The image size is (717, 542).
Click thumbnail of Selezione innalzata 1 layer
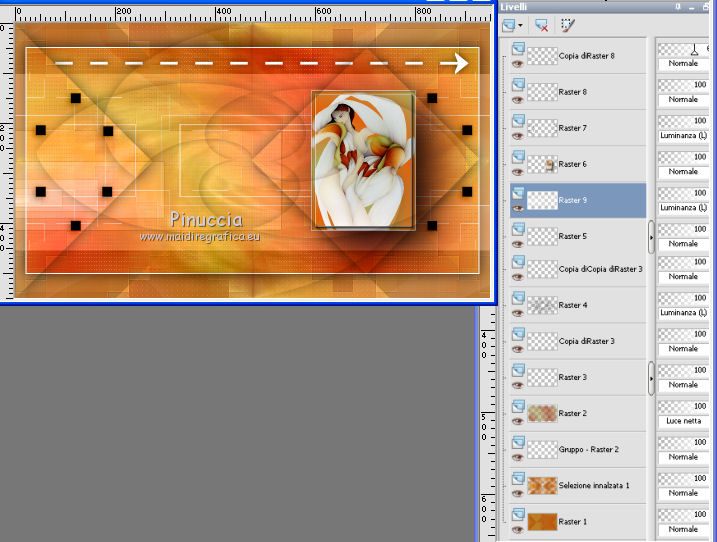pyautogui.click(x=542, y=486)
